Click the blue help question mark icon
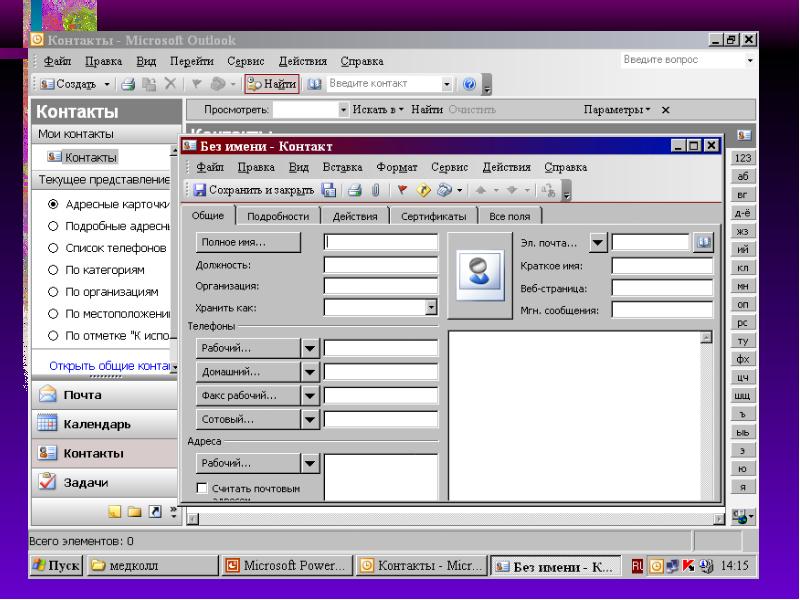 [469, 84]
